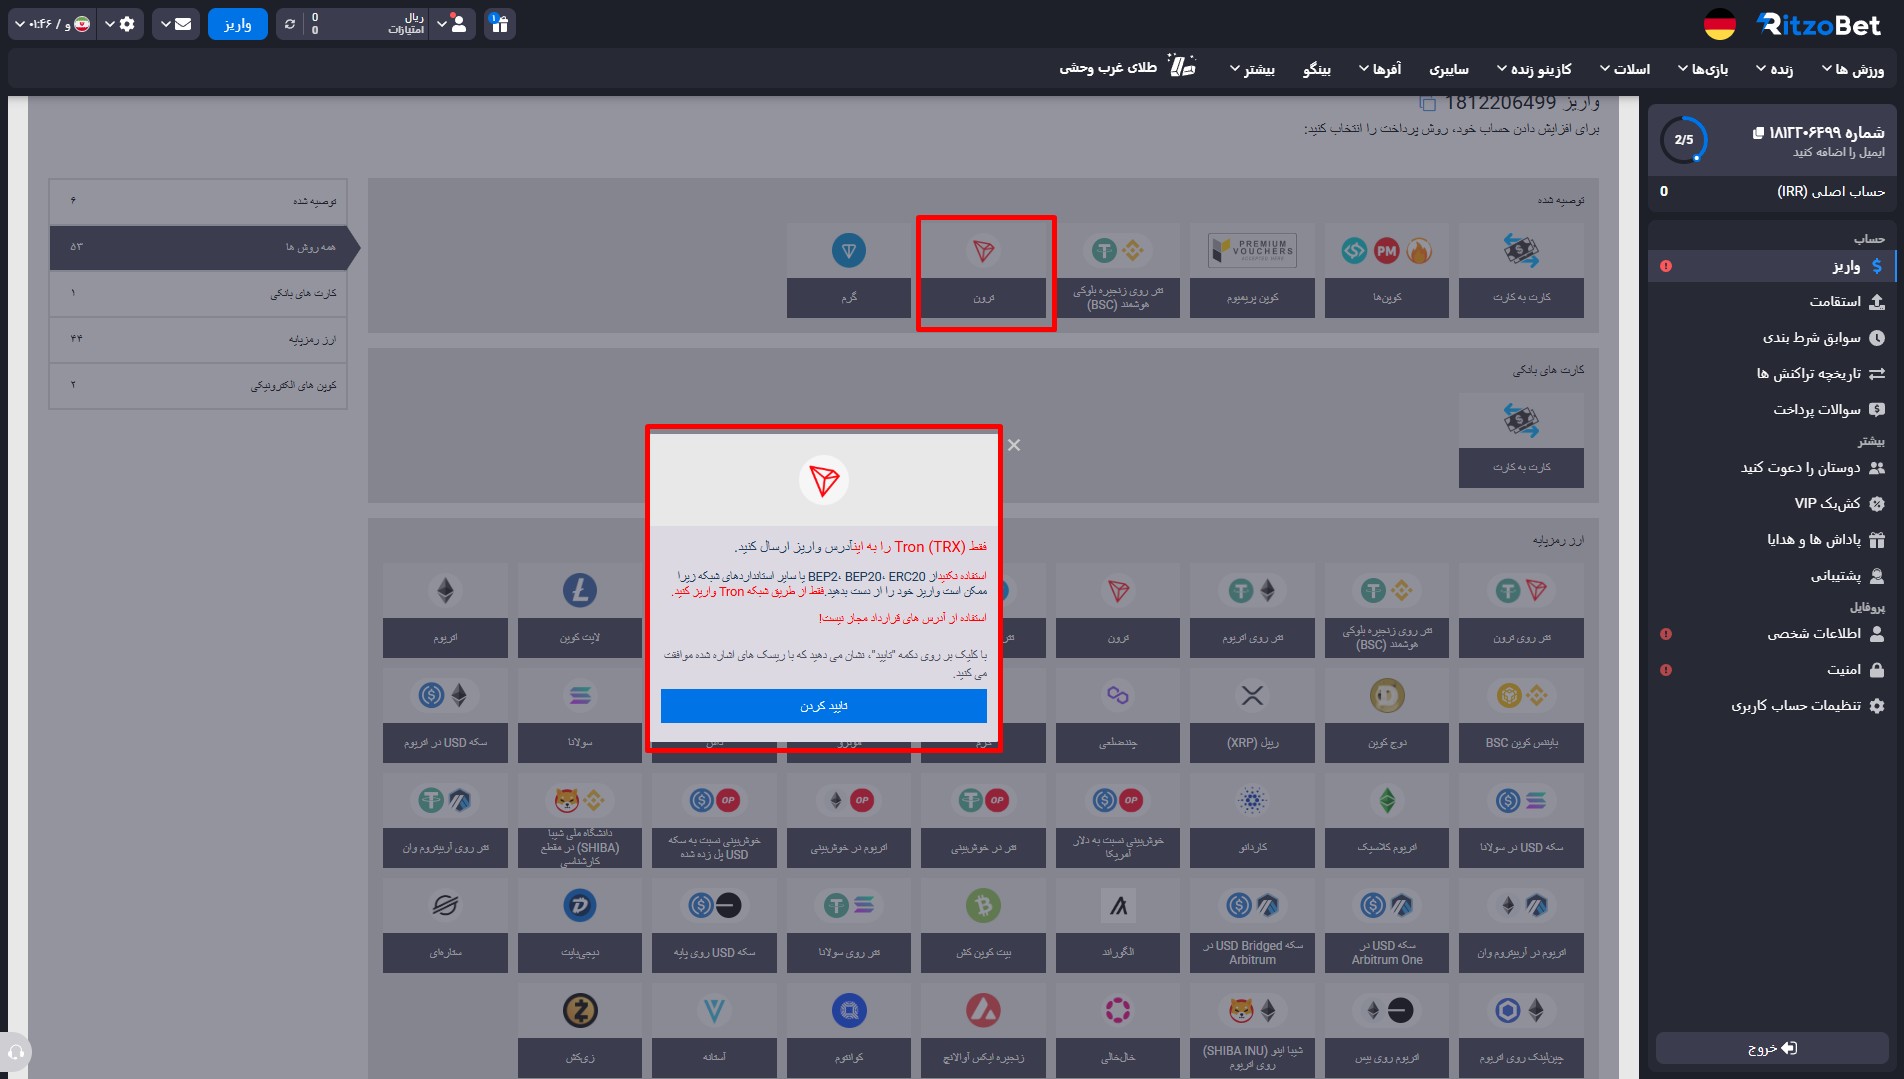Go to the RitzoBet logo home
The width and height of the screenshot is (1904, 1079).
click(x=1819, y=25)
